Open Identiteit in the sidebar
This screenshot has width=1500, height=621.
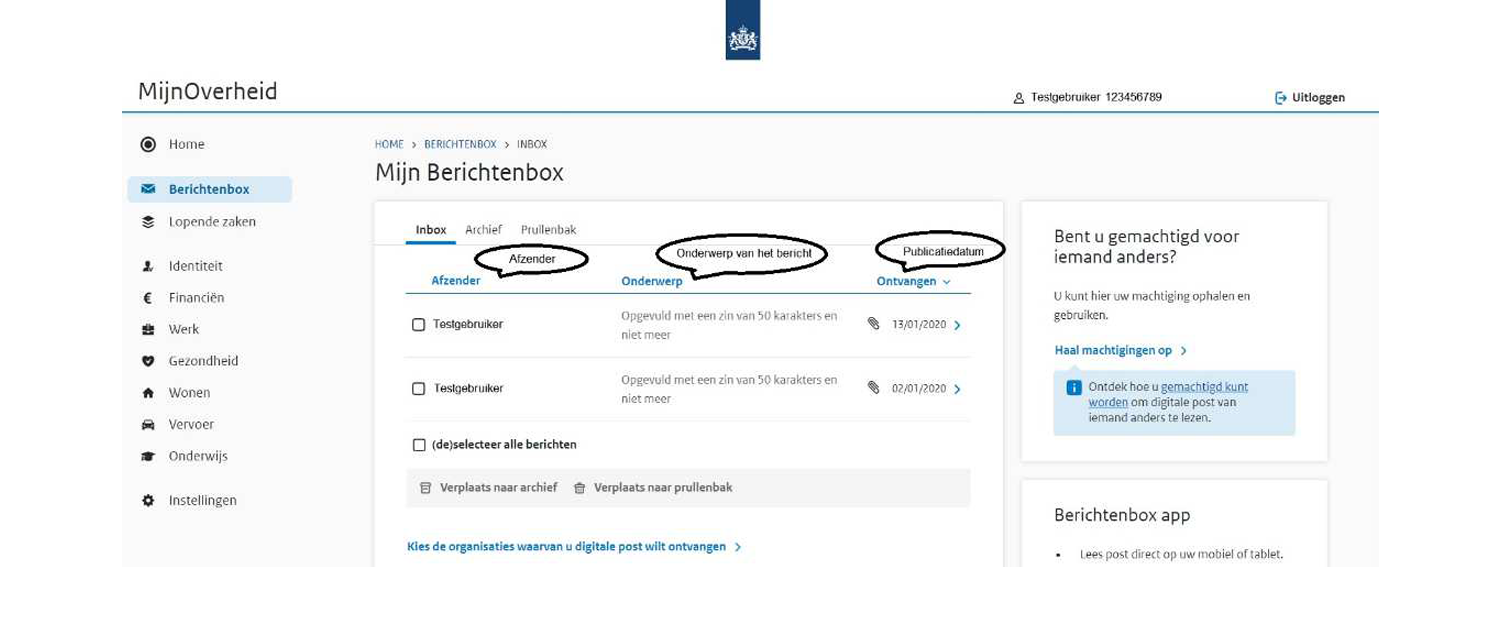pos(195,266)
